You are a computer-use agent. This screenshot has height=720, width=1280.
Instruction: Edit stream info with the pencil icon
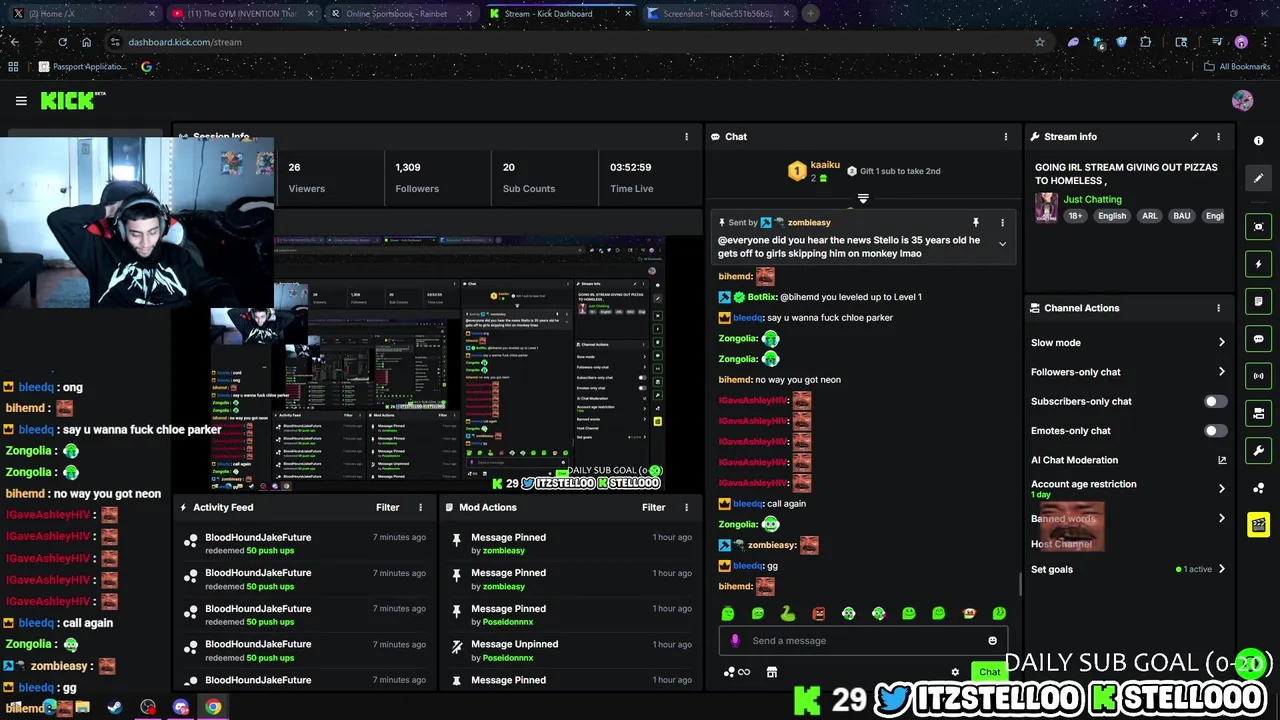pyautogui.click(x=1194, y=137)
